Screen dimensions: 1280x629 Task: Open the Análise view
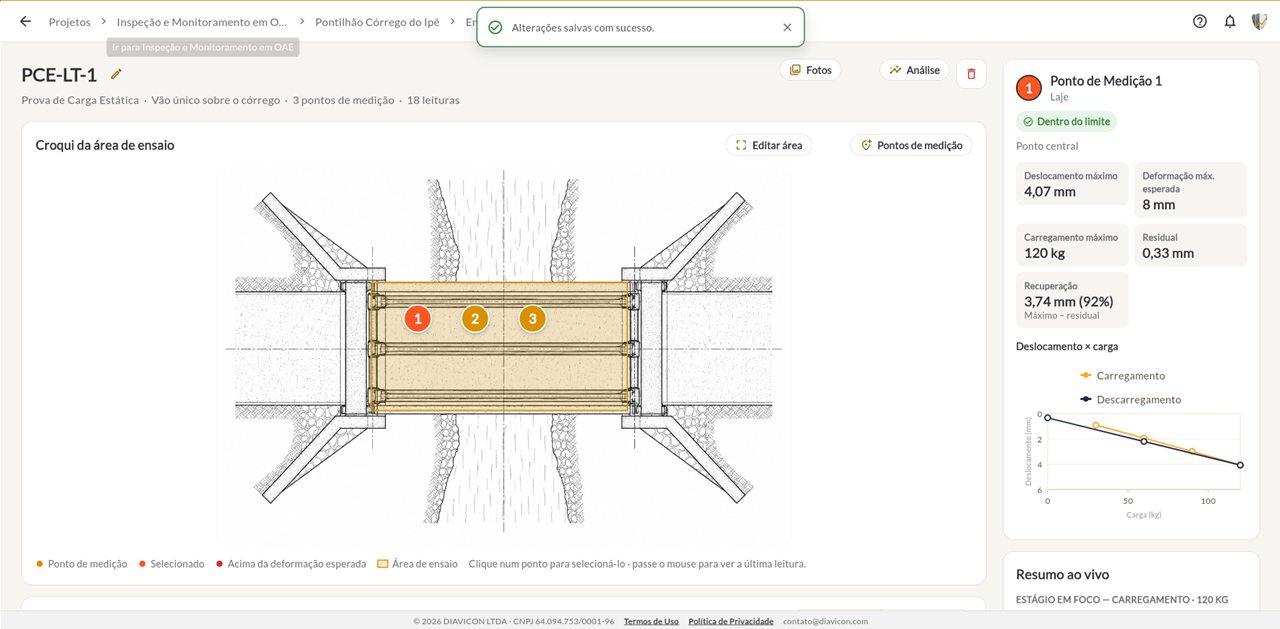point(914,70)
